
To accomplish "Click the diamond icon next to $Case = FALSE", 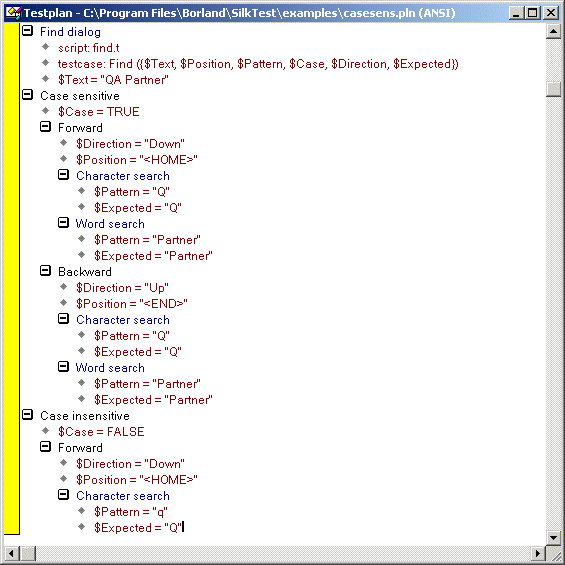I will pos(45,431).
